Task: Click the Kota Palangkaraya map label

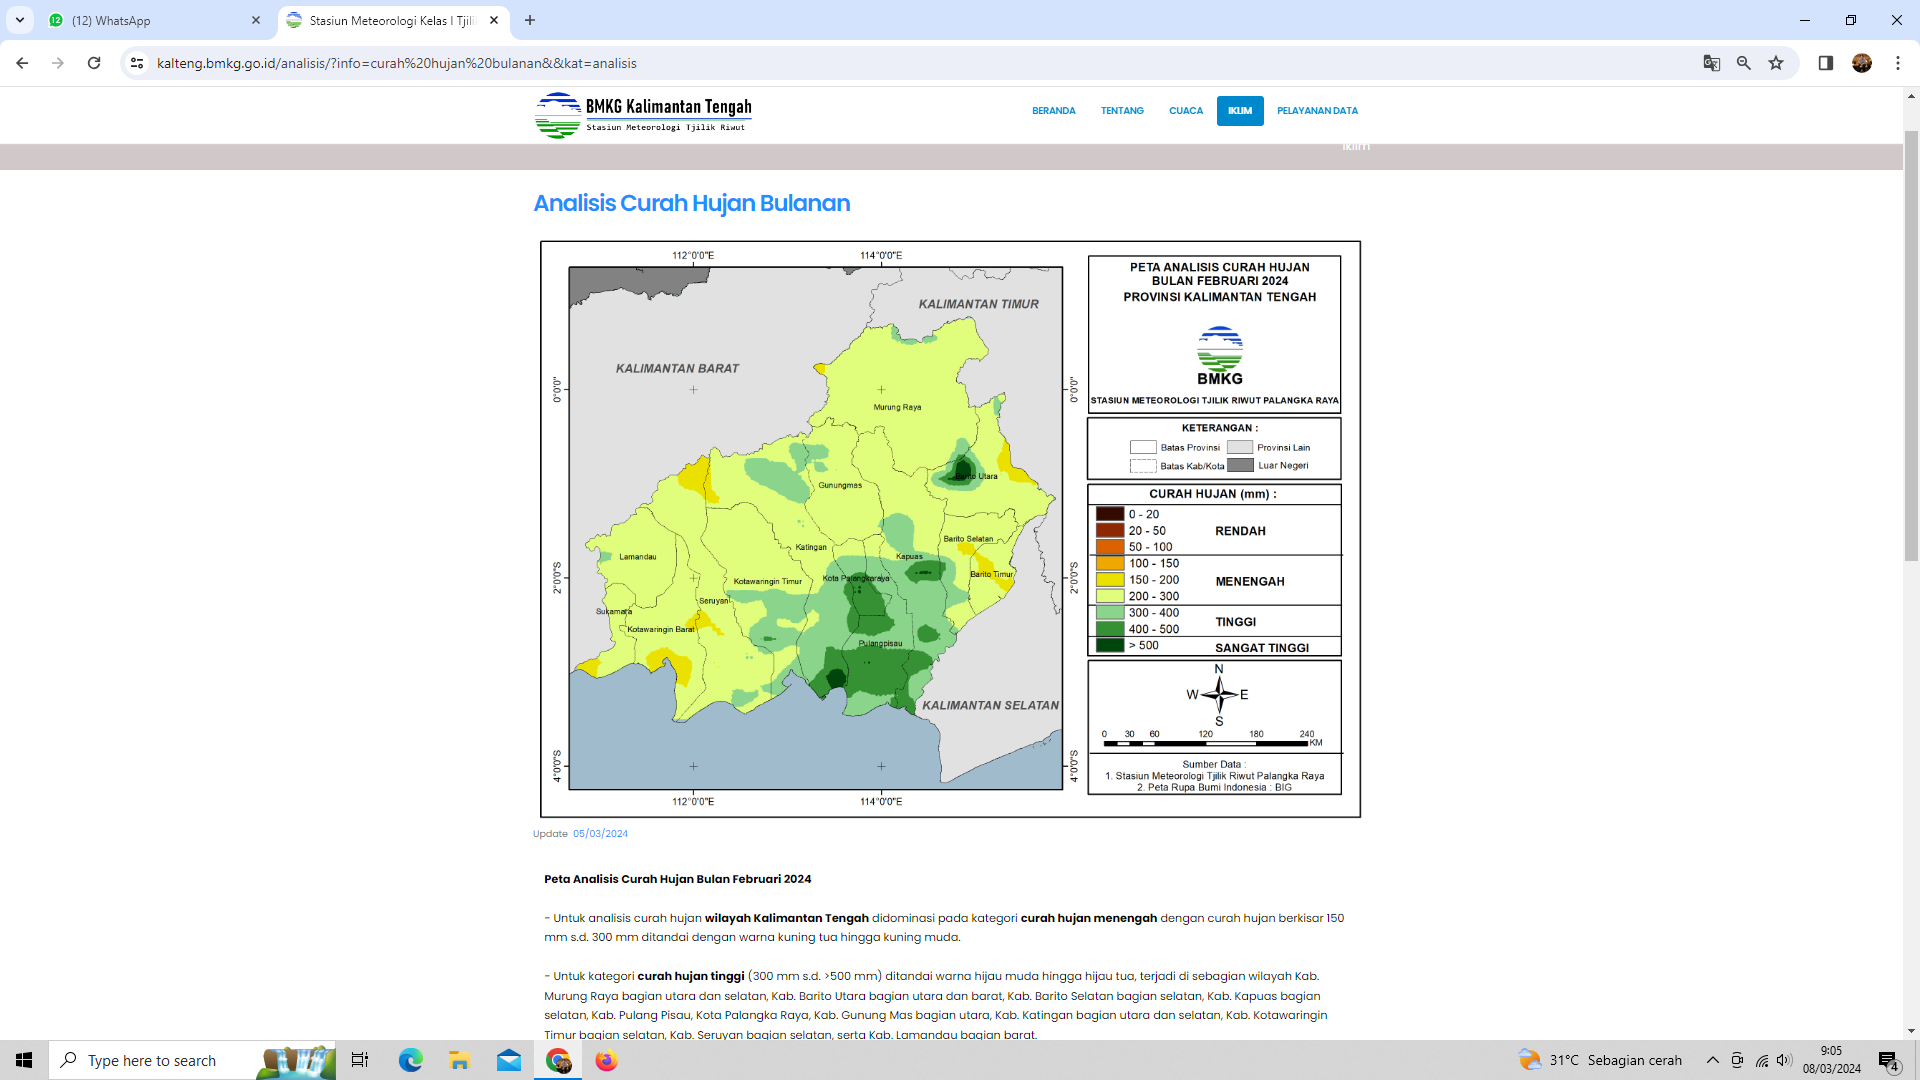Action: click(856, 578)
